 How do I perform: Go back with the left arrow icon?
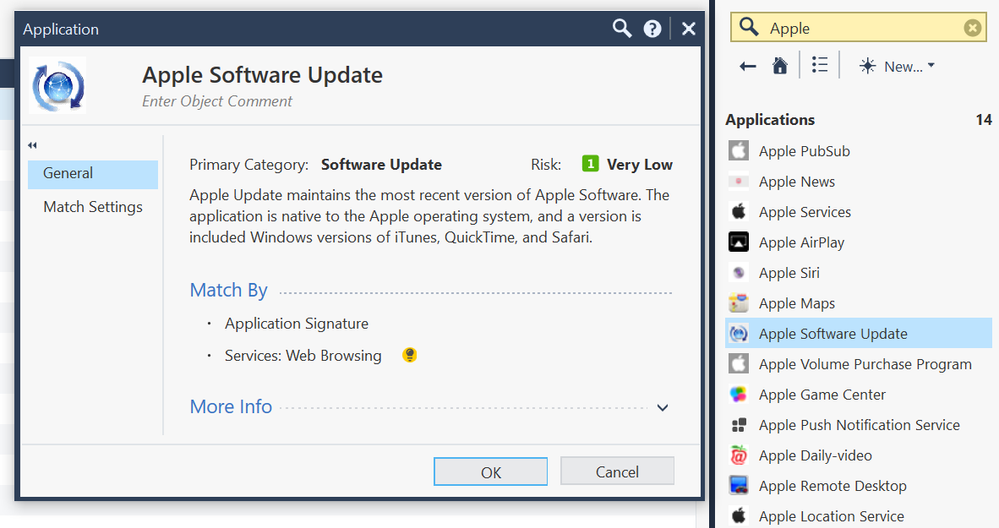(x=747, y=66)
